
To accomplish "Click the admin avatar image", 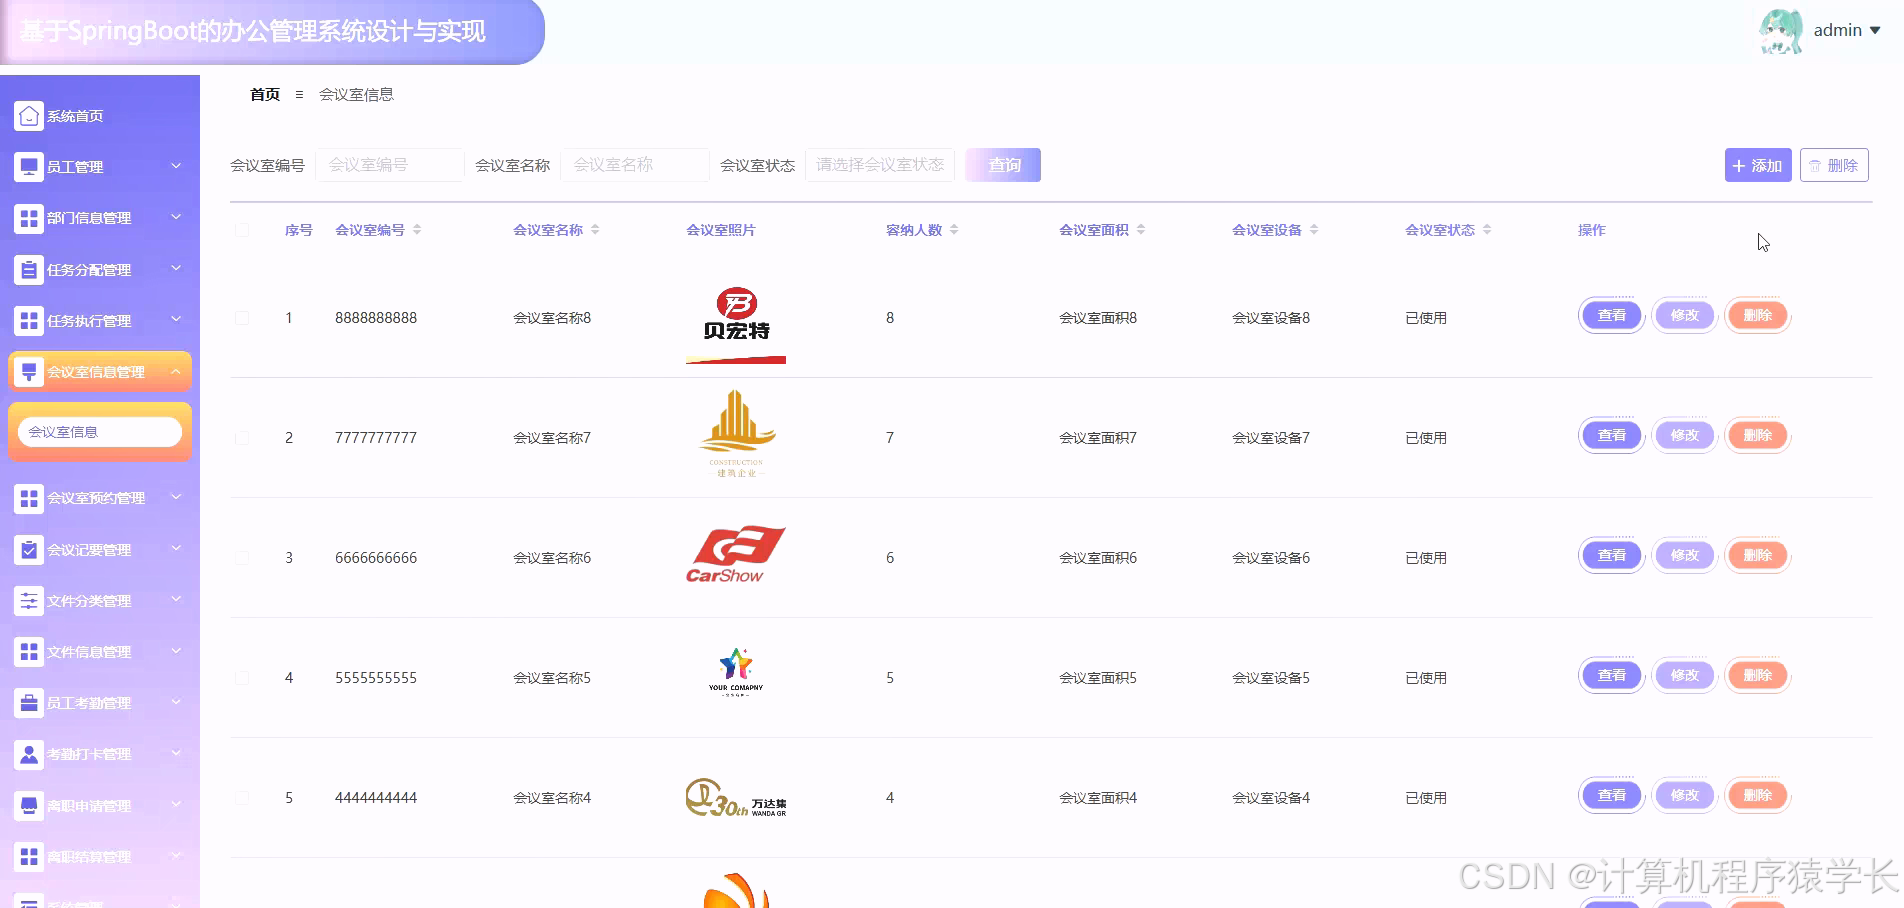I will pyautogui.click(x=1781, y=31).
